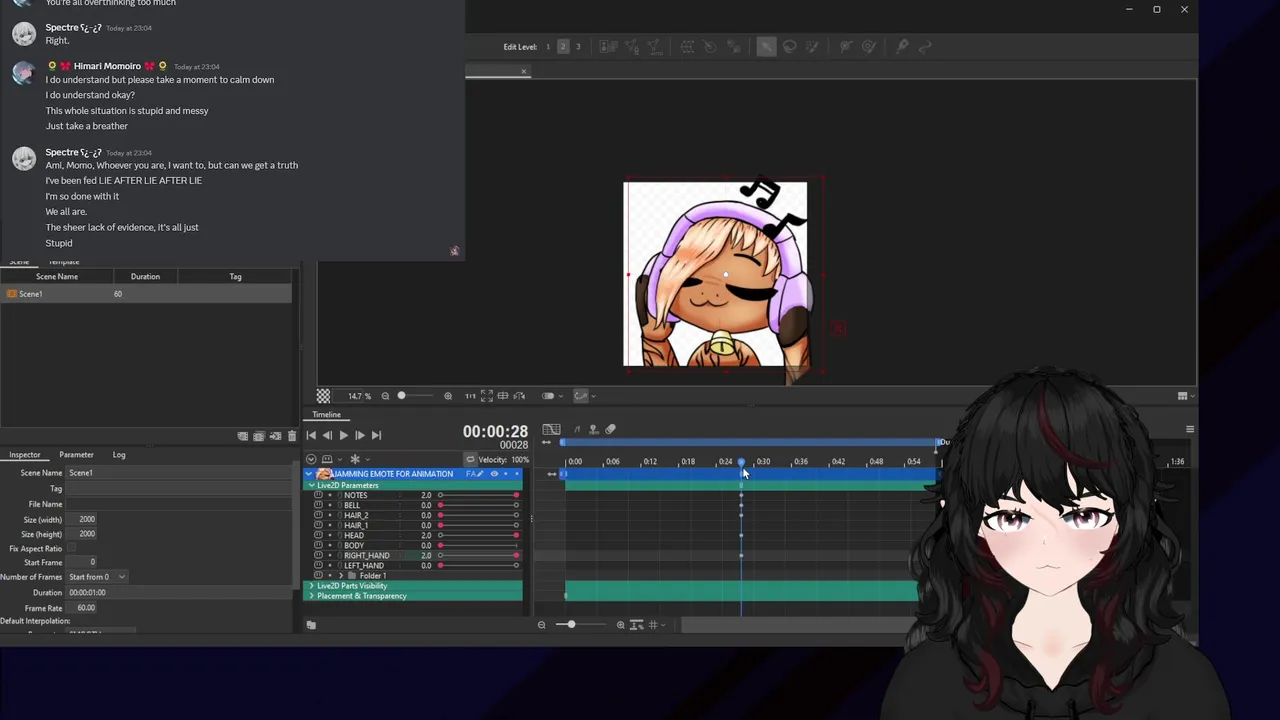Reset canvas zoom with the 1:1 button
Viewport: 1280px width, 720px height.
point(470,396)
